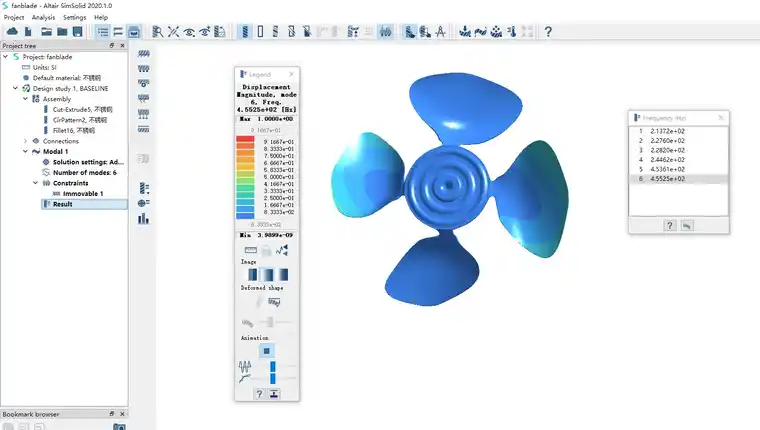Click the thermometer thermal analysis icon
760x430 pixels.
[x=512, y=32]
